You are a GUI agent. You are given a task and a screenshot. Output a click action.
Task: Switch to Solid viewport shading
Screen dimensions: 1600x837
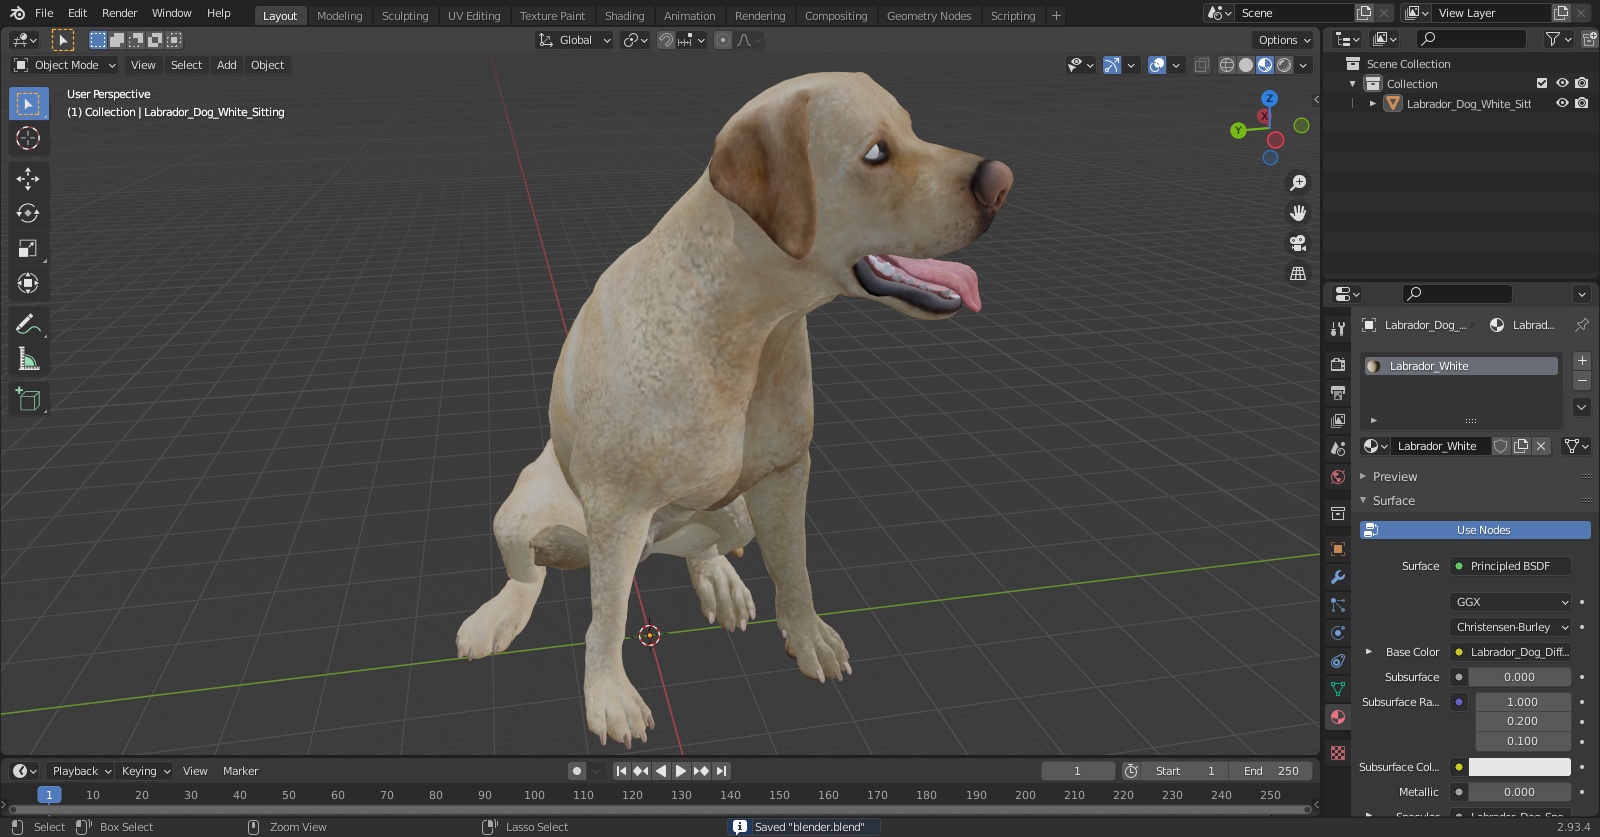pyautogui.click(x=1246, y=65)
